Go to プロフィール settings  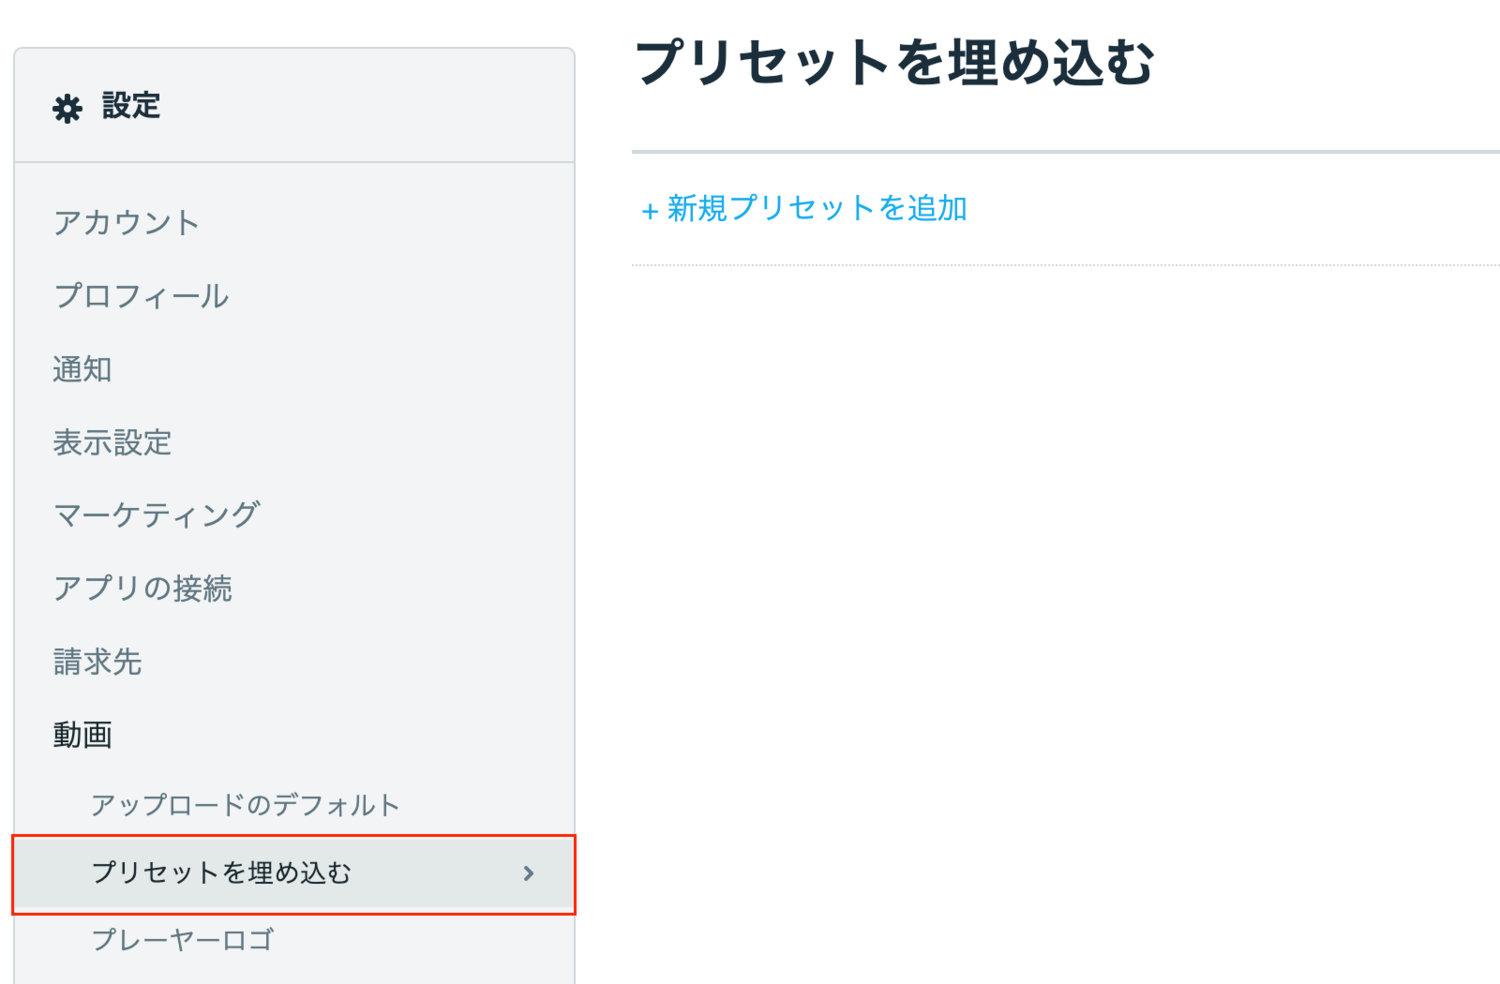point(141,296)
